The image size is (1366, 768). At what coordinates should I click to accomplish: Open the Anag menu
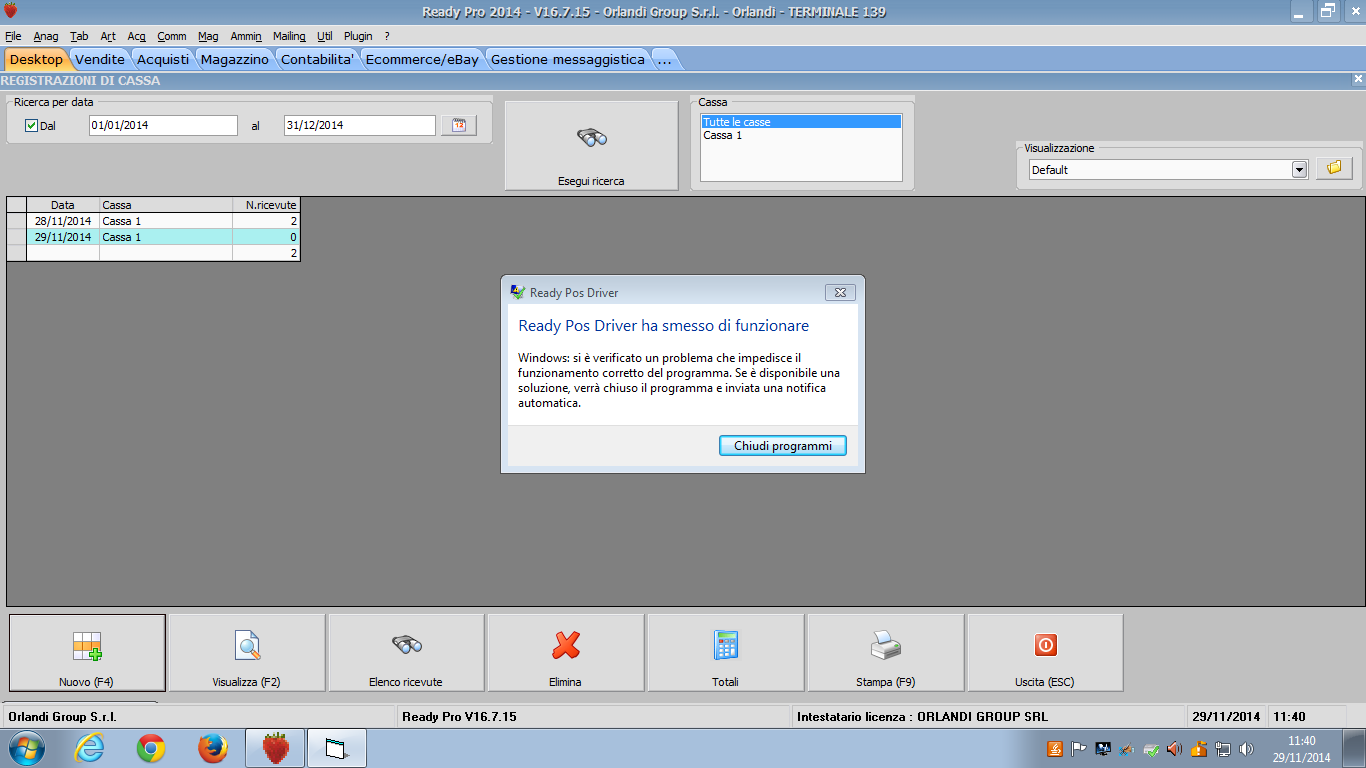click(46, 36)
